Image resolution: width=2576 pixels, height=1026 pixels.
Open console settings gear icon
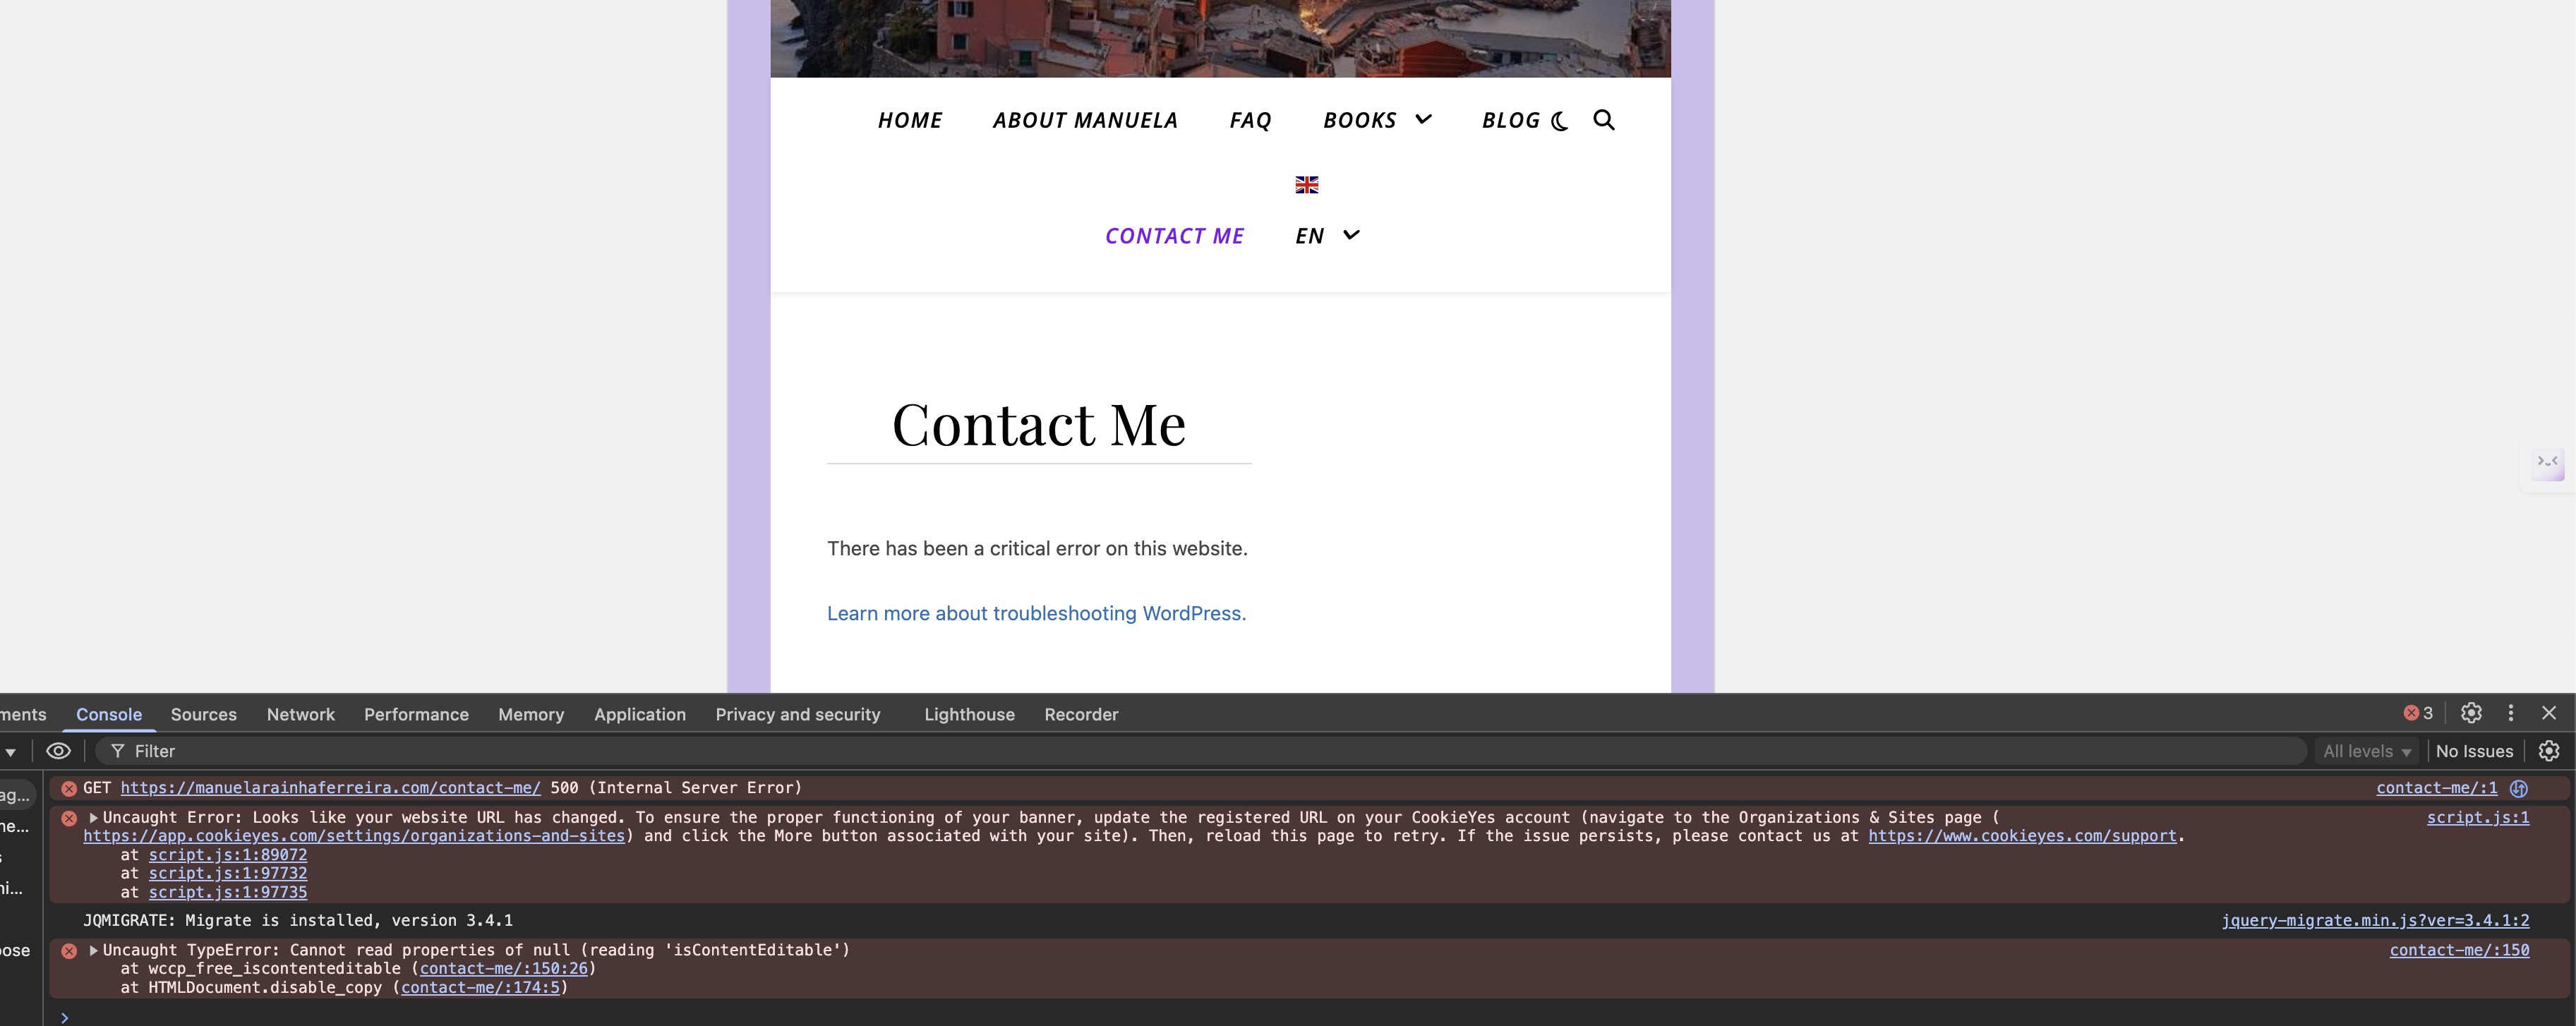pyautogui.click(x=2549, y=751)
